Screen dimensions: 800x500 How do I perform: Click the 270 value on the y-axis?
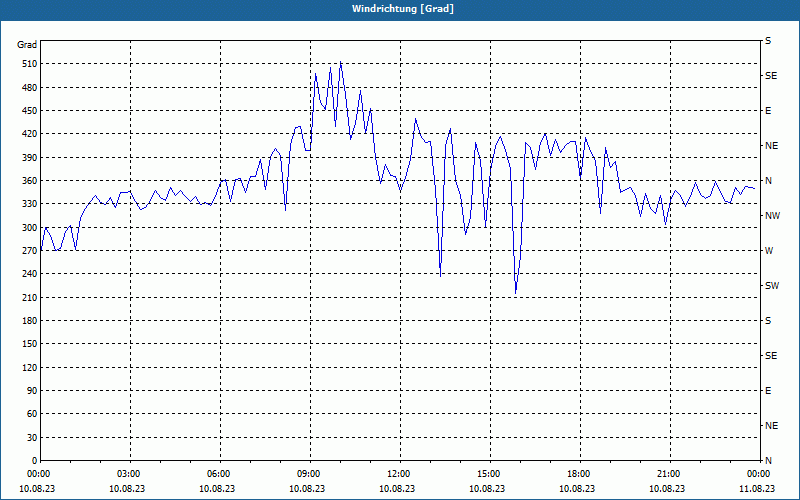29,251
